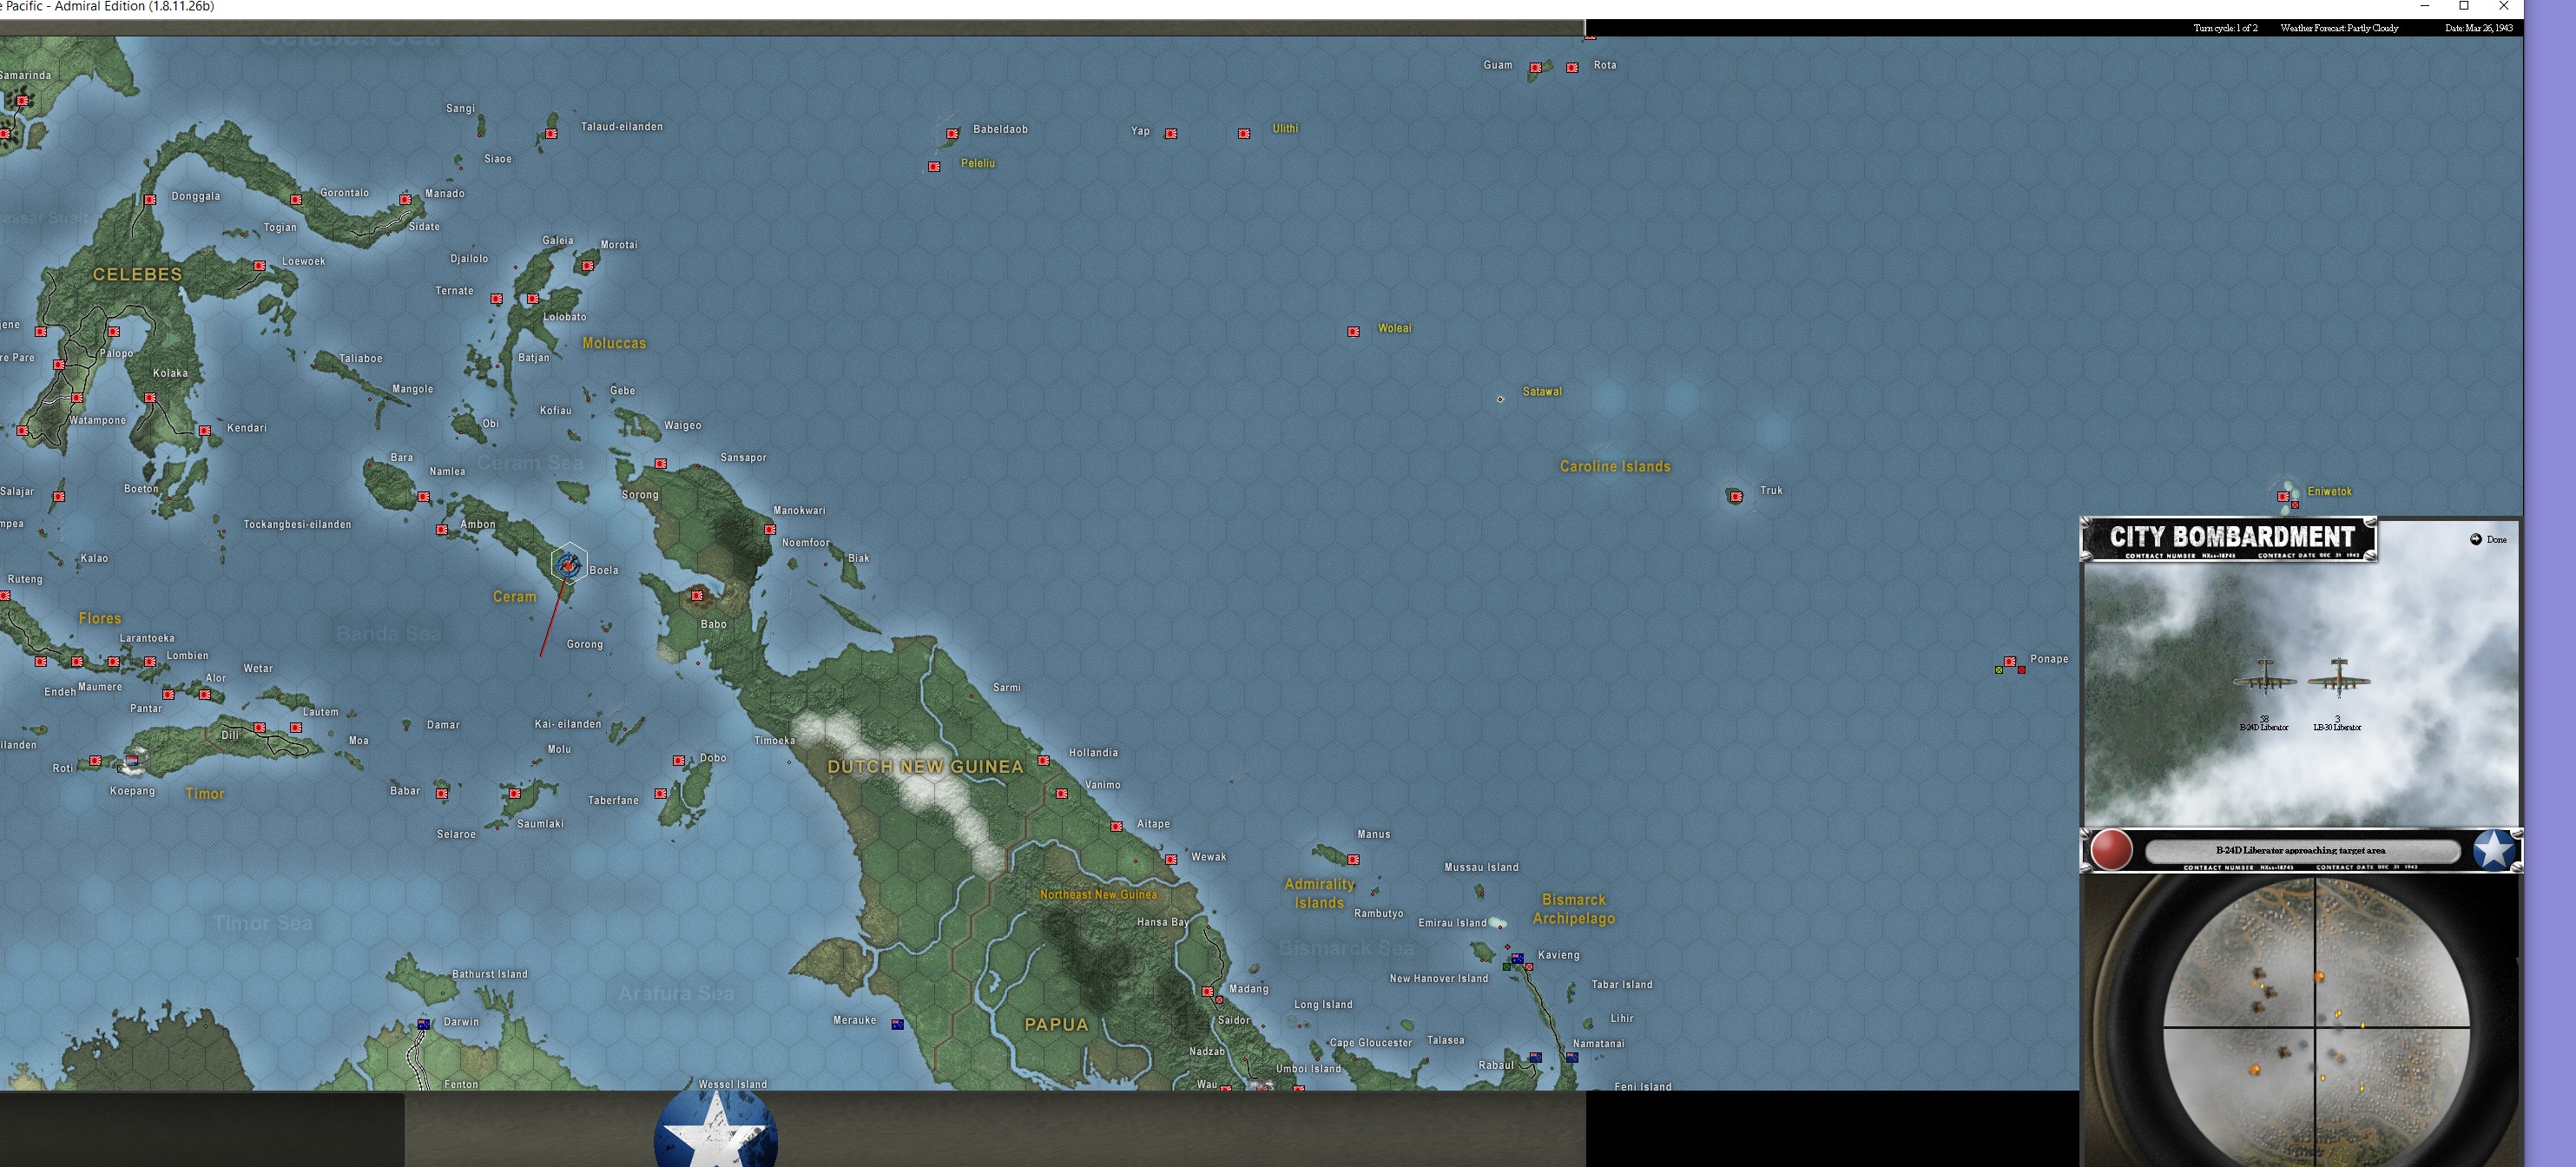
Task: Select the Japanese base icon at Babo
Action: click(697, 596)
